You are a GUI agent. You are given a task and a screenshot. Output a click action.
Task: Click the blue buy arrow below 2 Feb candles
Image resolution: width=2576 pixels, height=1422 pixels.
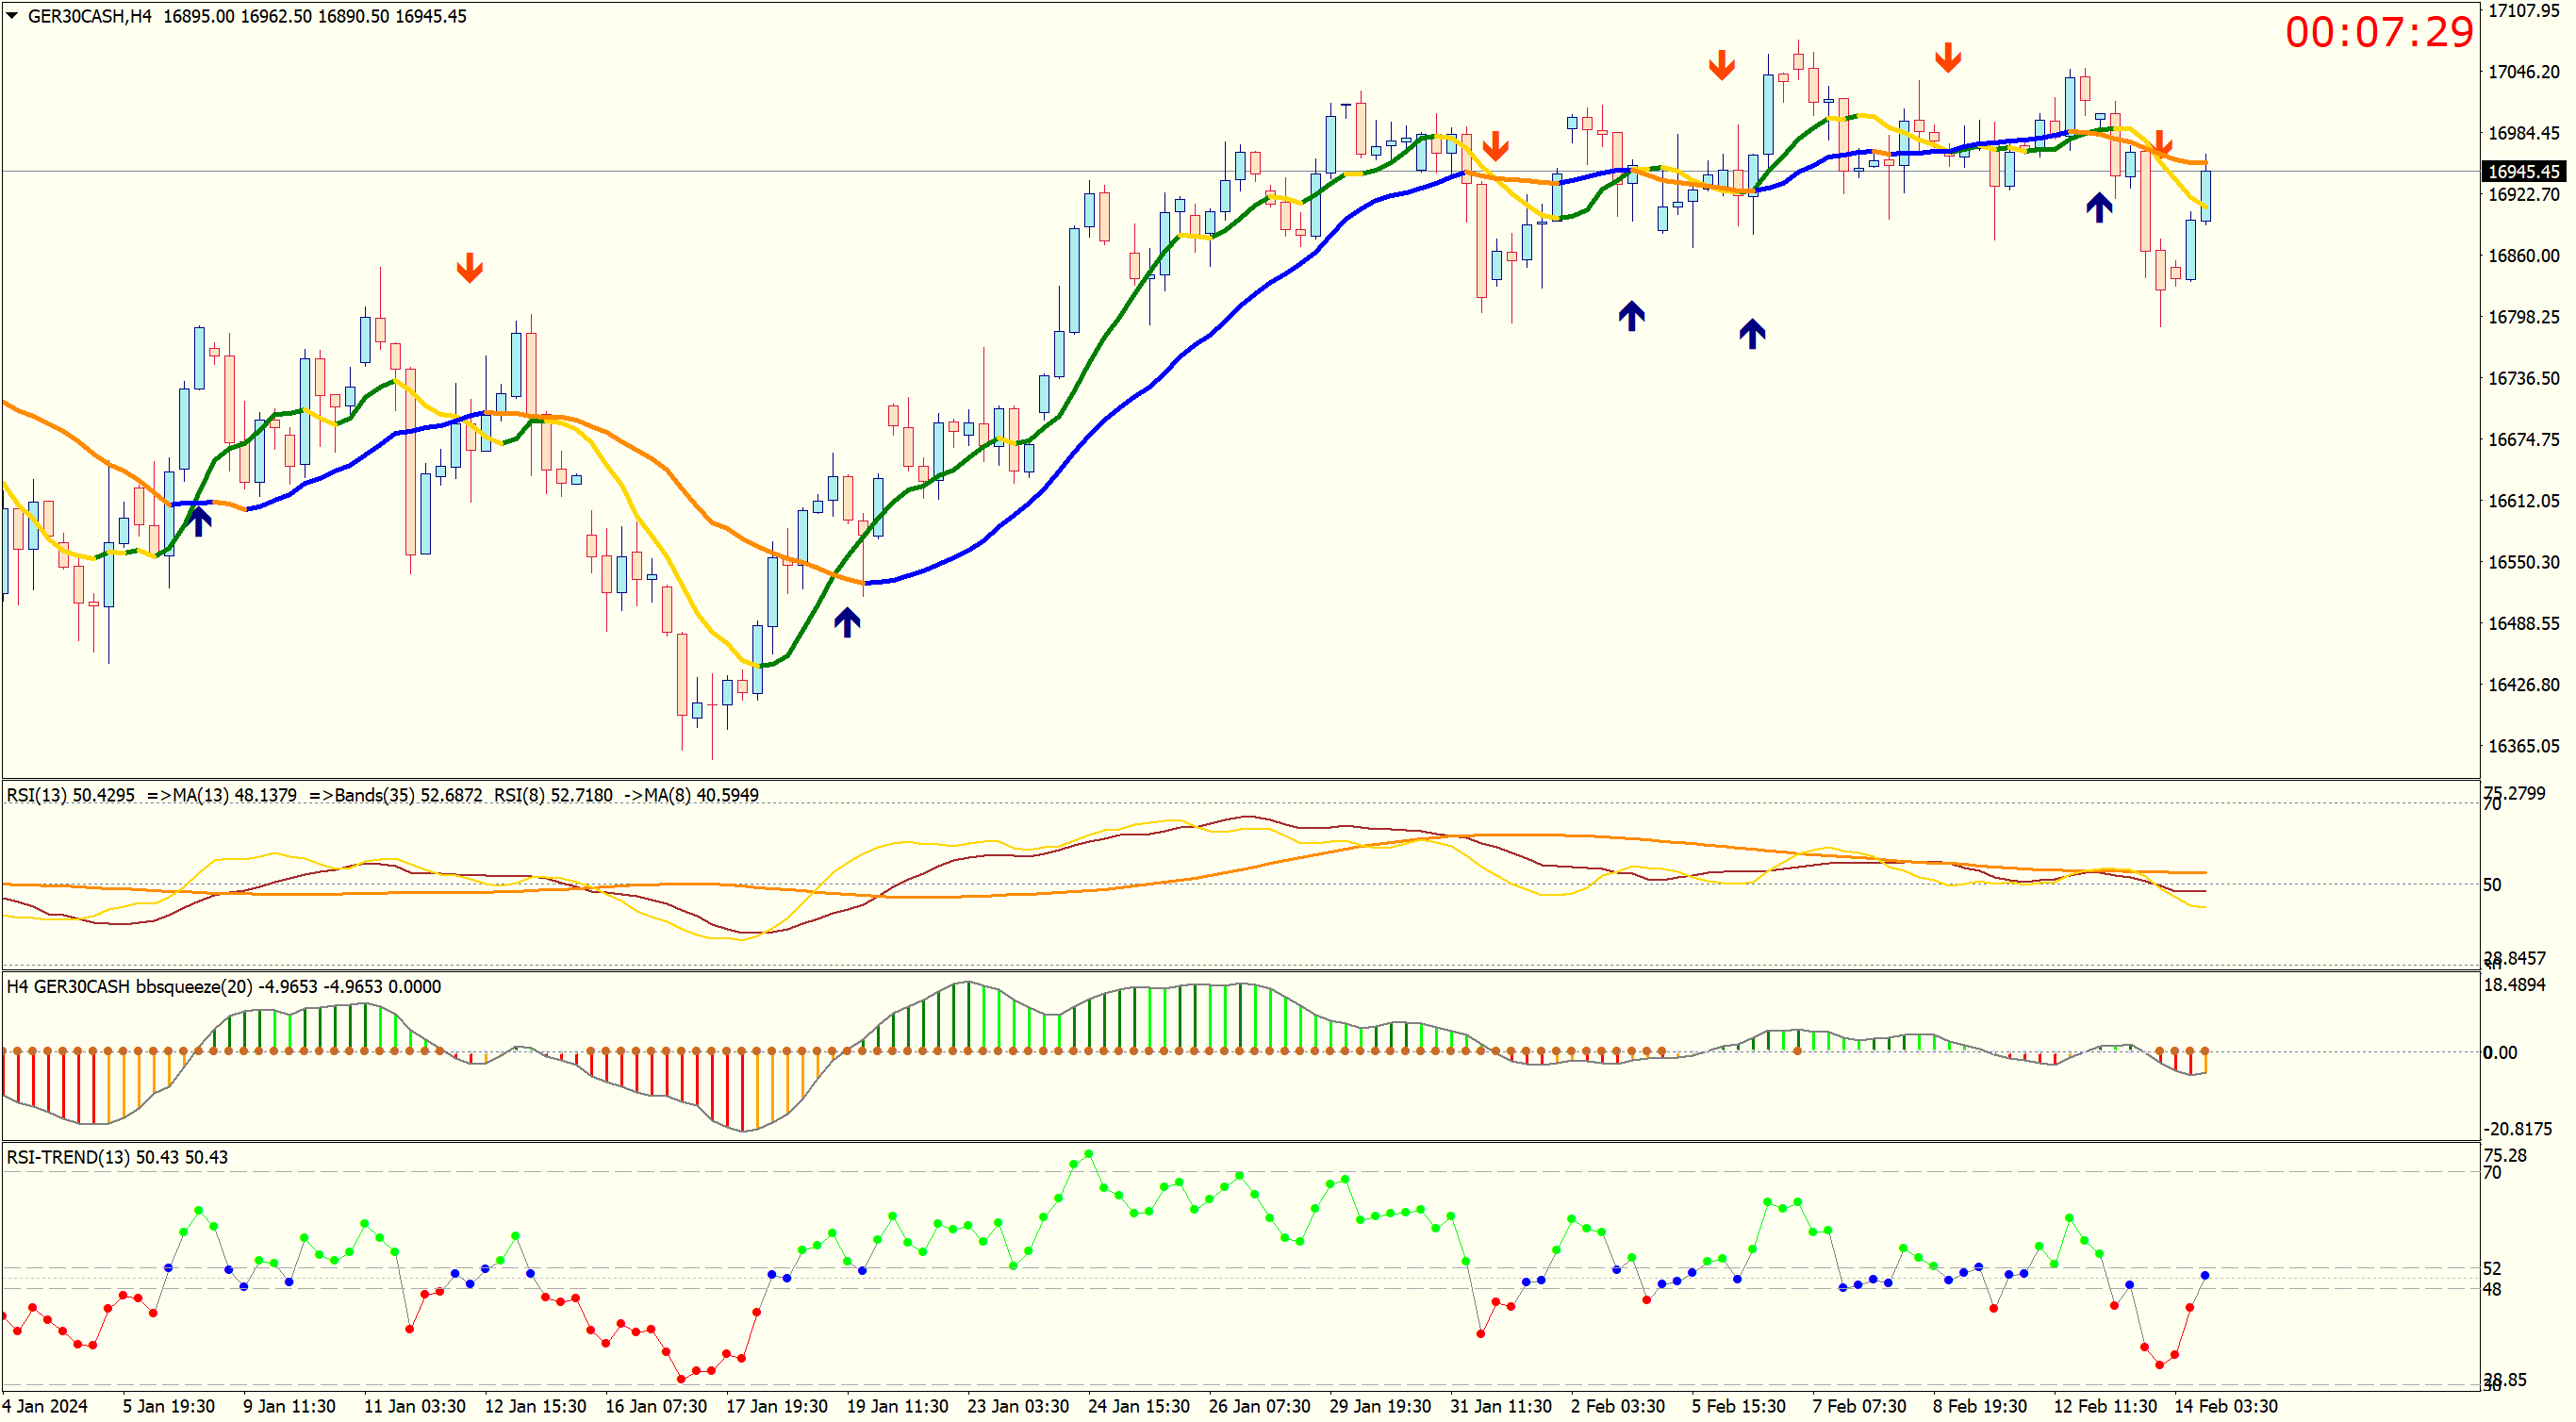click(x=1631, y=316)
